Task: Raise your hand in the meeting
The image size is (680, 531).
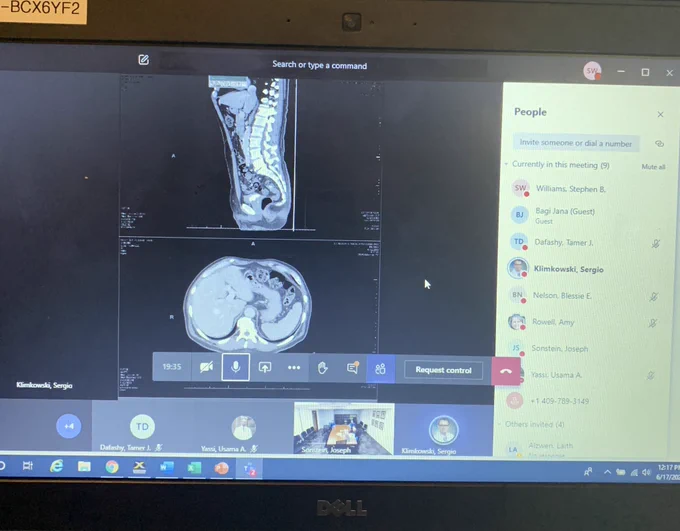Action: pyautogui.click(x=323, y=368)
